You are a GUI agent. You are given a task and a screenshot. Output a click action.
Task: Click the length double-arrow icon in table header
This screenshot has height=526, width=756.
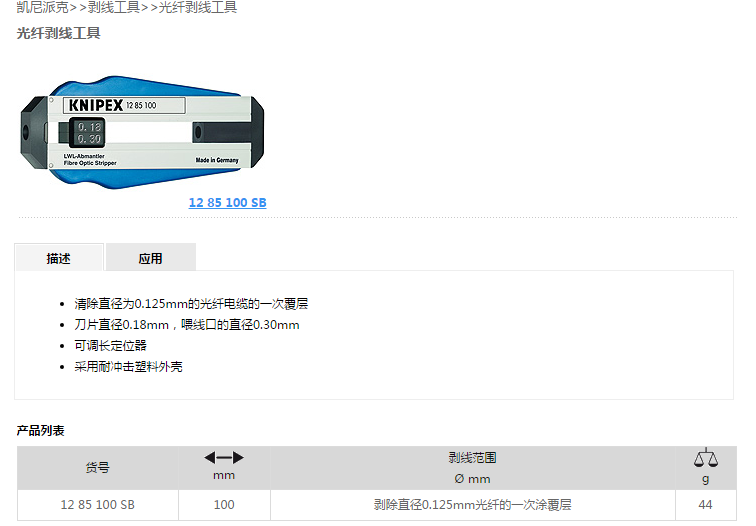(x=224, y=458)
